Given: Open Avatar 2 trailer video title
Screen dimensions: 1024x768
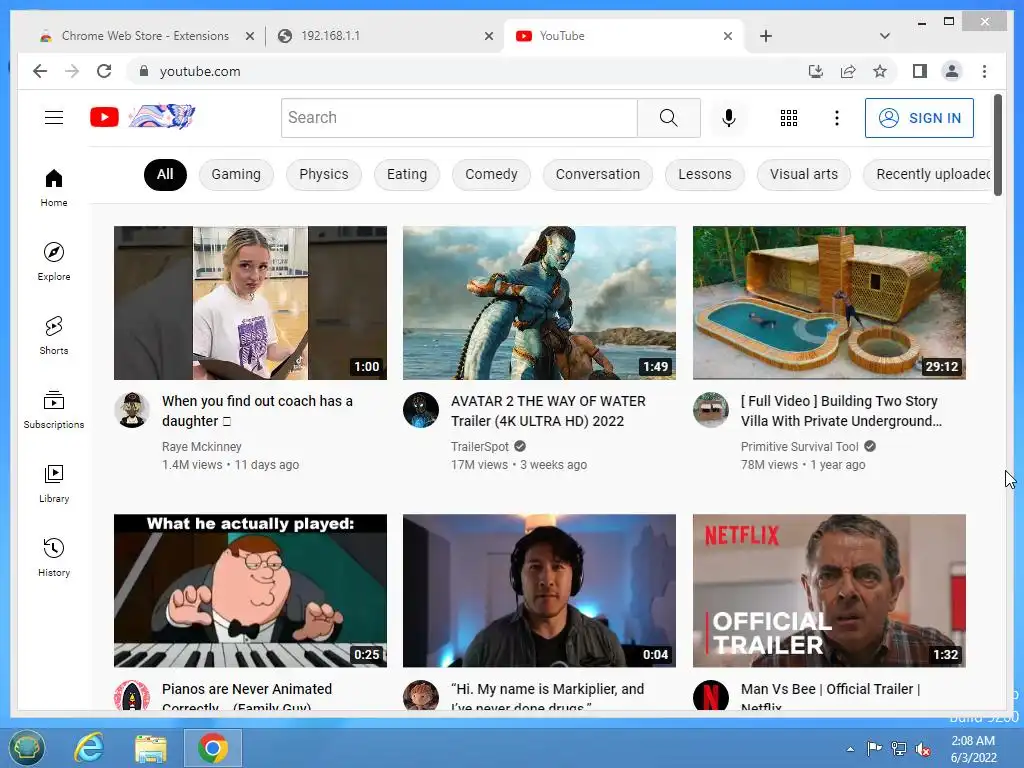Looking at the screenshot, I should pyautogui.click(x=548, y=411).
